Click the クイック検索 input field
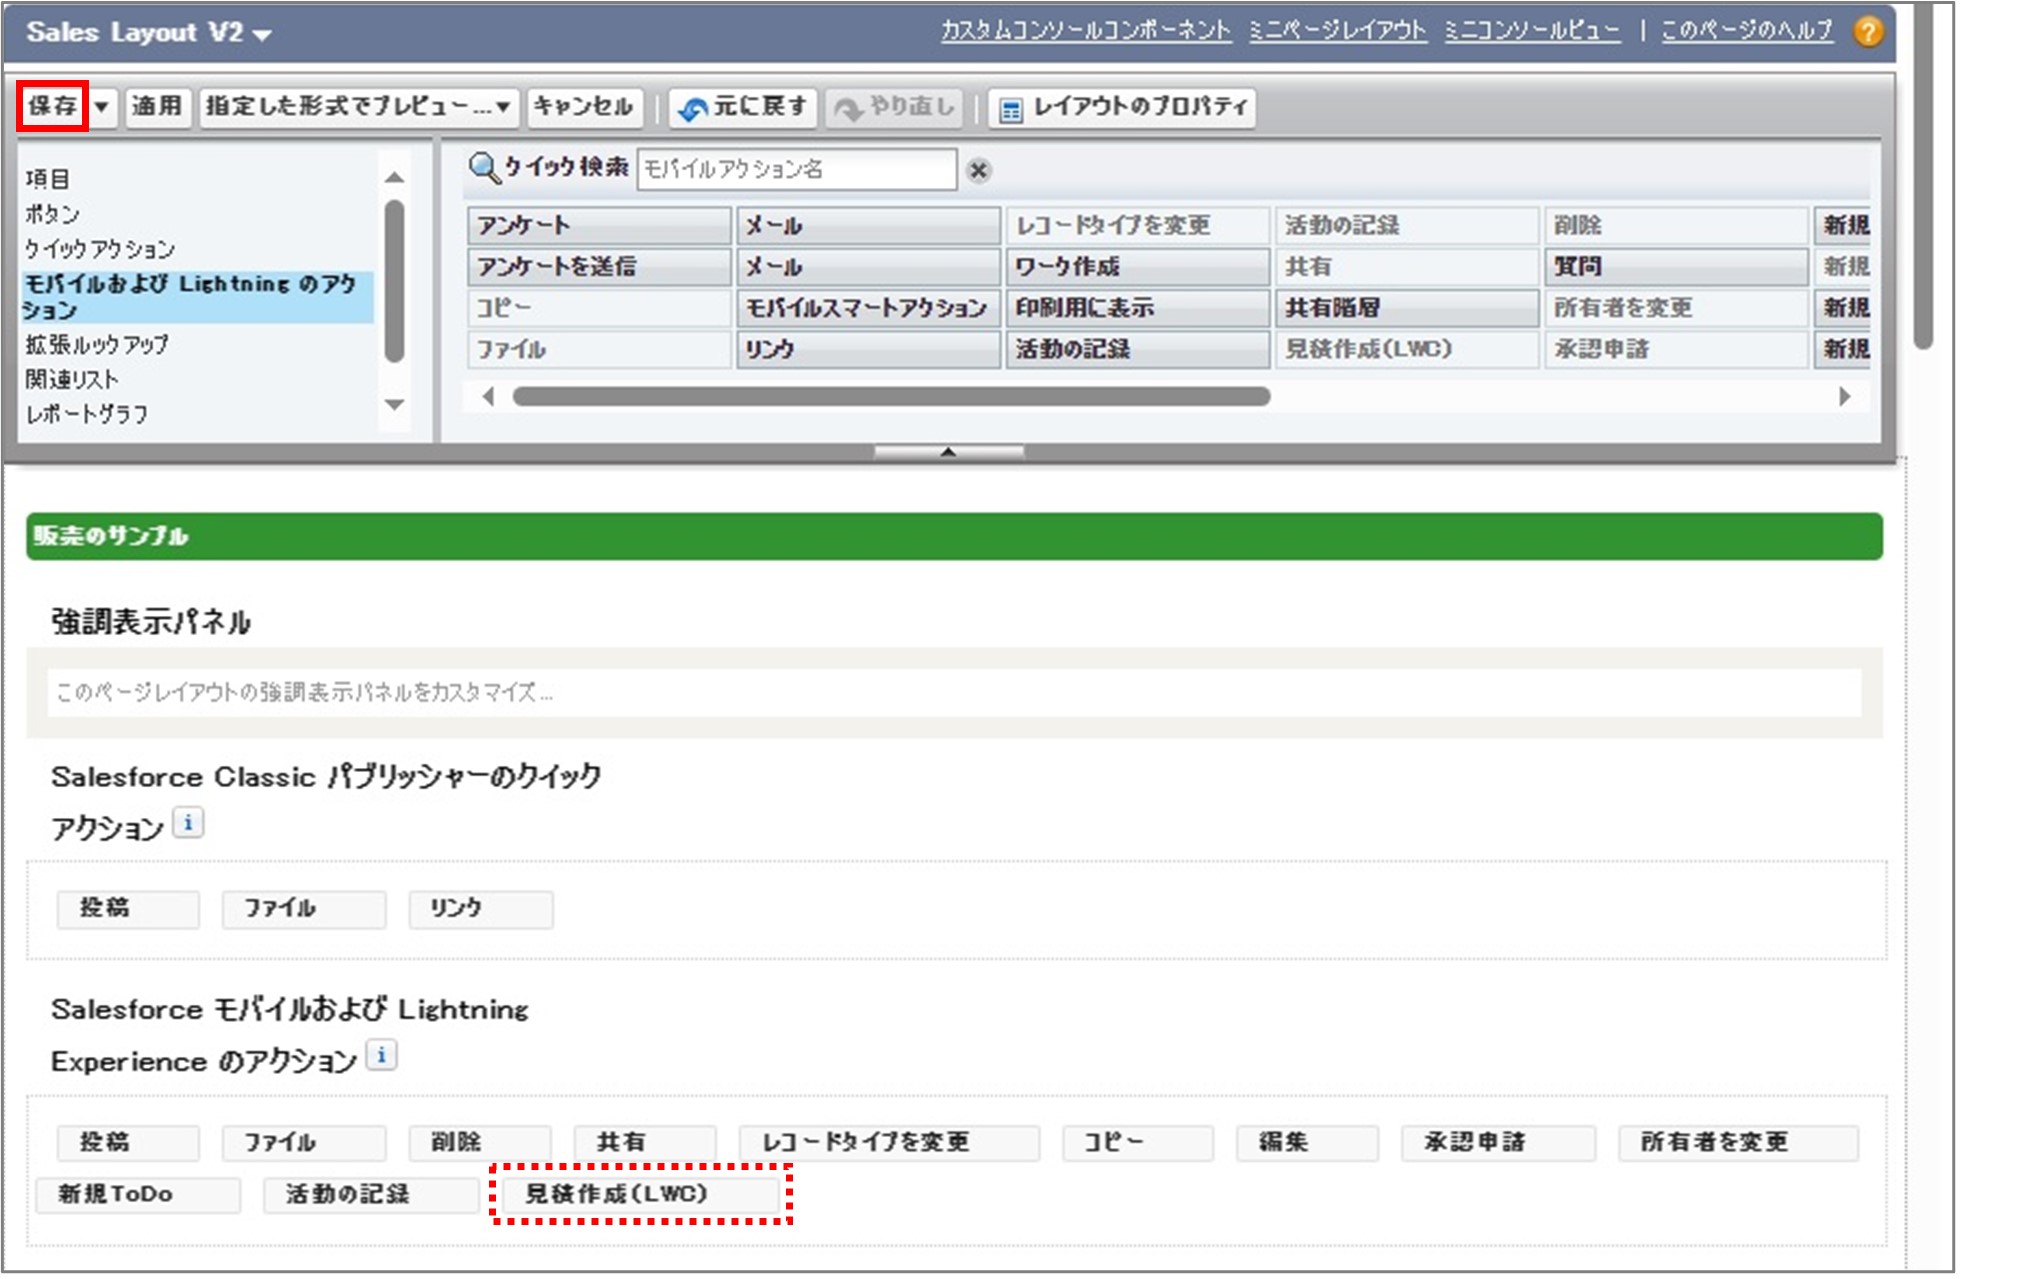 (x=797, y=169)
